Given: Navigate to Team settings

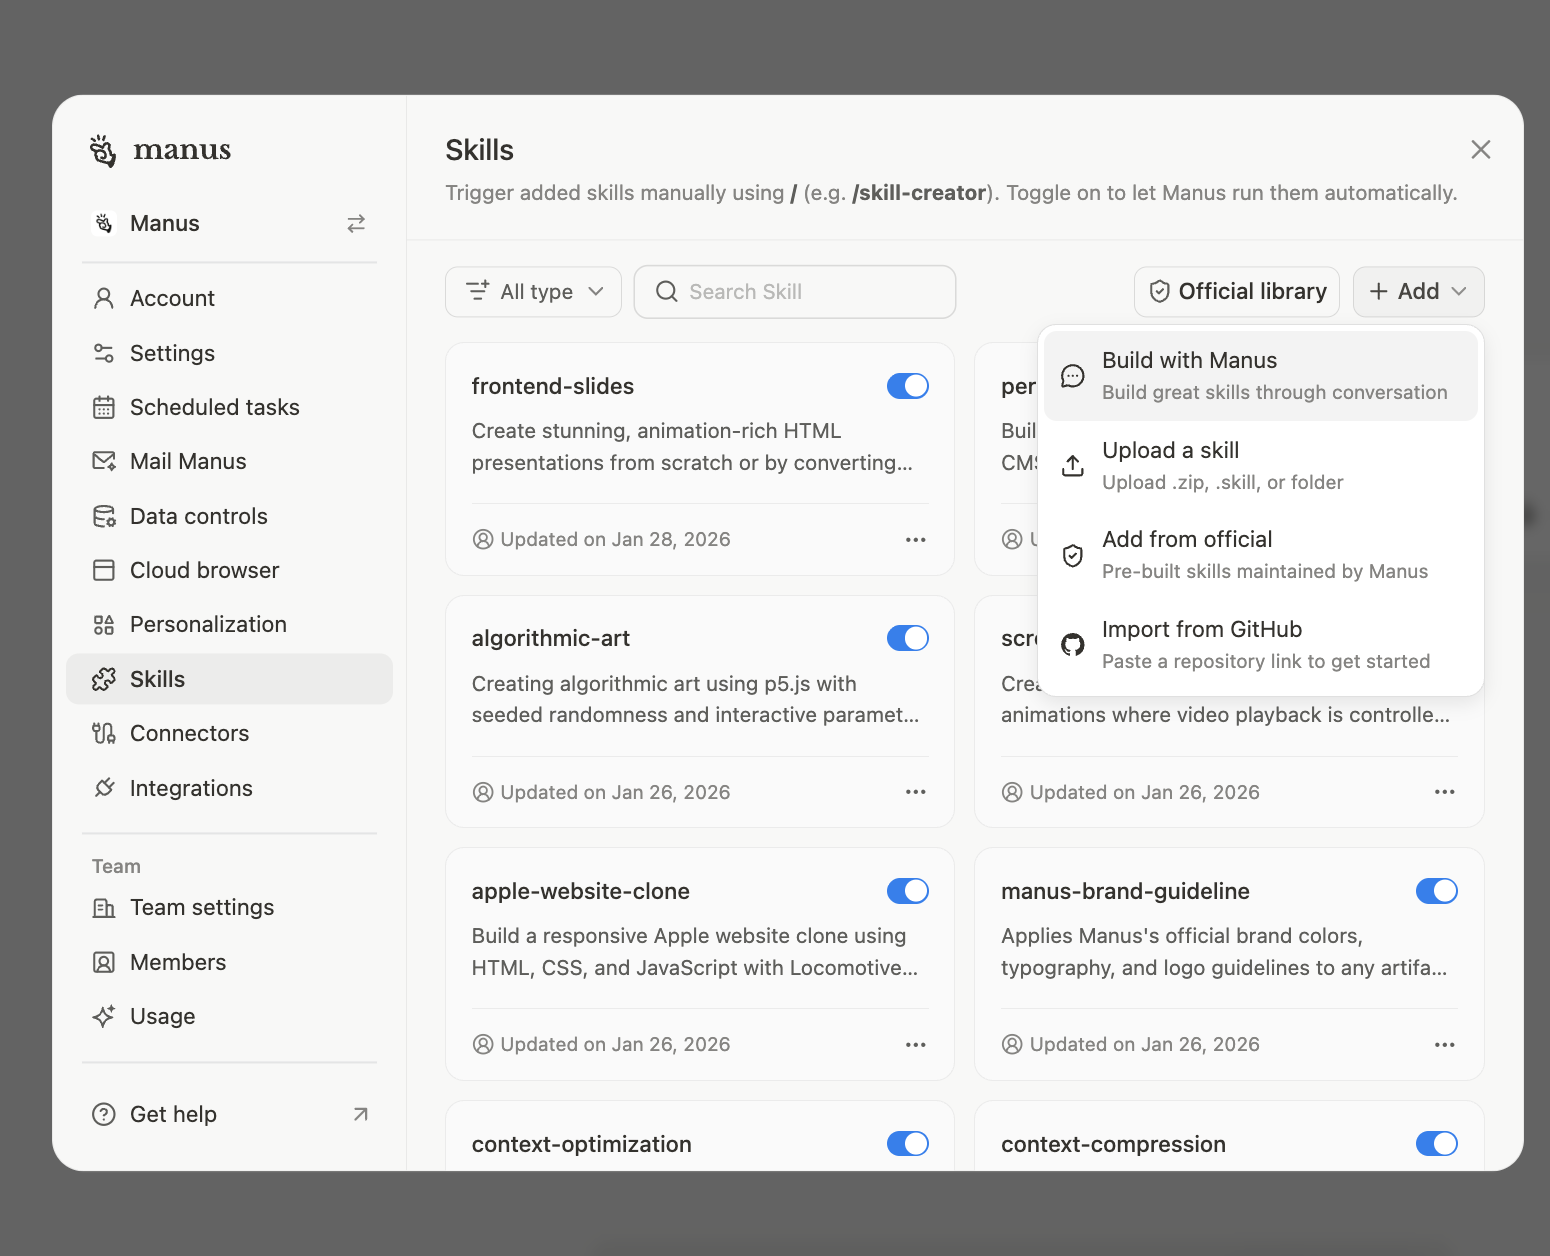Looking at the screenshot, I should 229,908.
